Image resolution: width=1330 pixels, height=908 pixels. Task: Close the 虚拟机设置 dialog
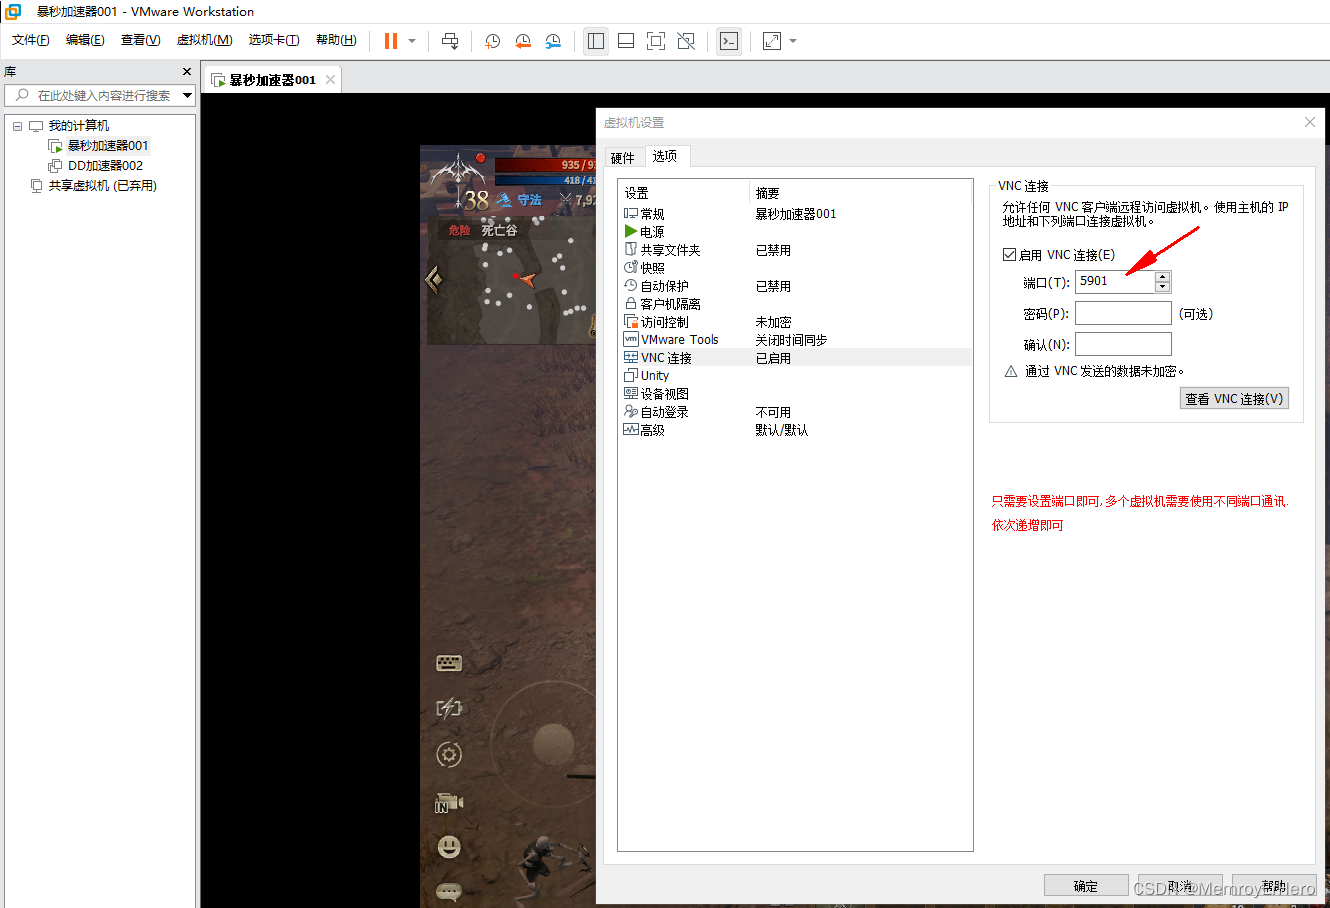[1310, 122]
